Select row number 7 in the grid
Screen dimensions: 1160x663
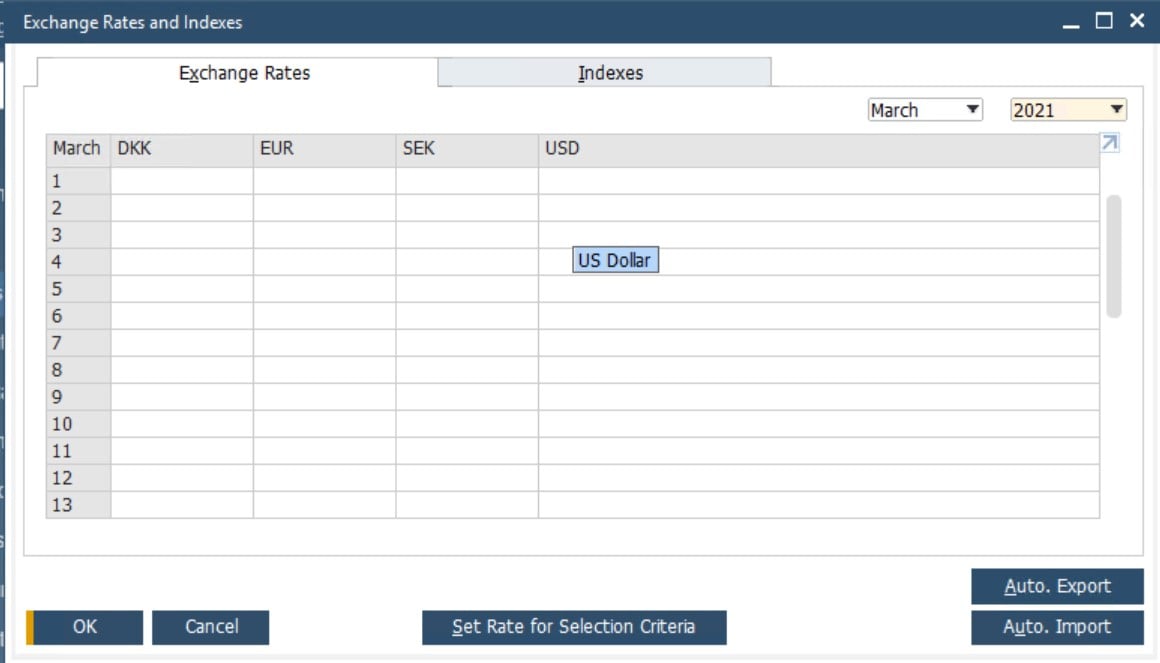point(76,342)
